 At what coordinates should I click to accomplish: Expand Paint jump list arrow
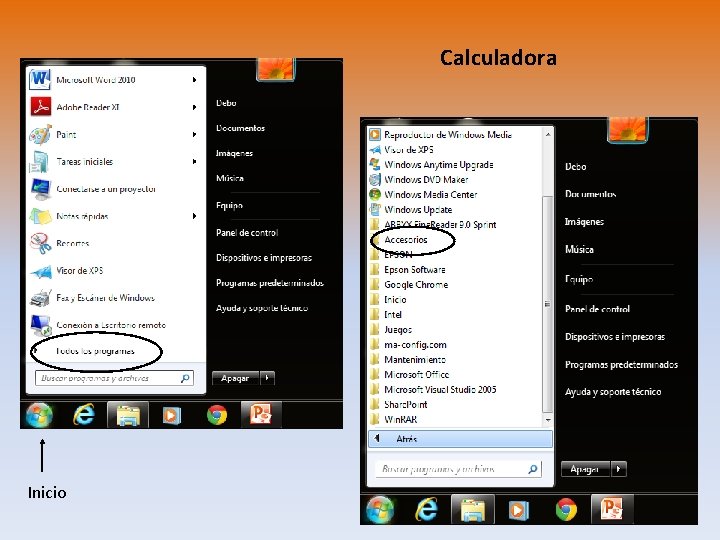[x=195, y=135]
